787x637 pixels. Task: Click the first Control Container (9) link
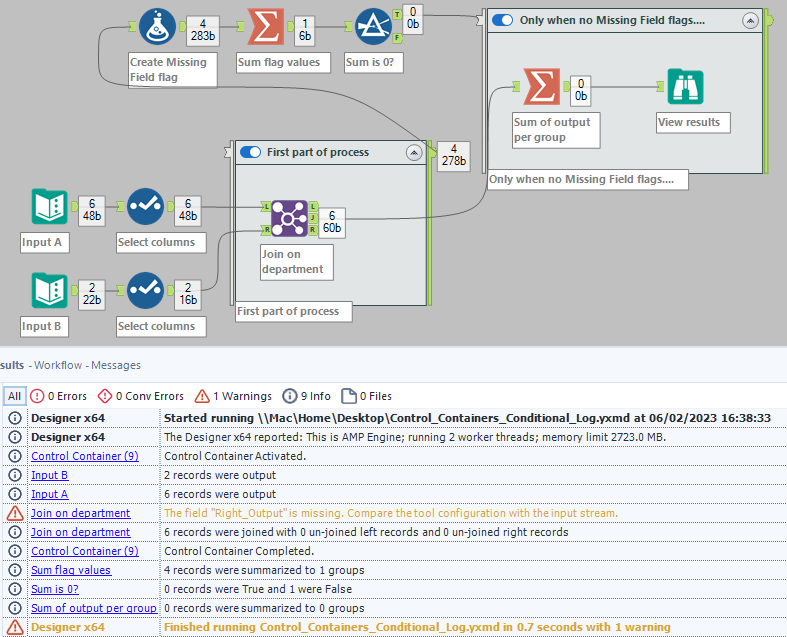(84, 456)
